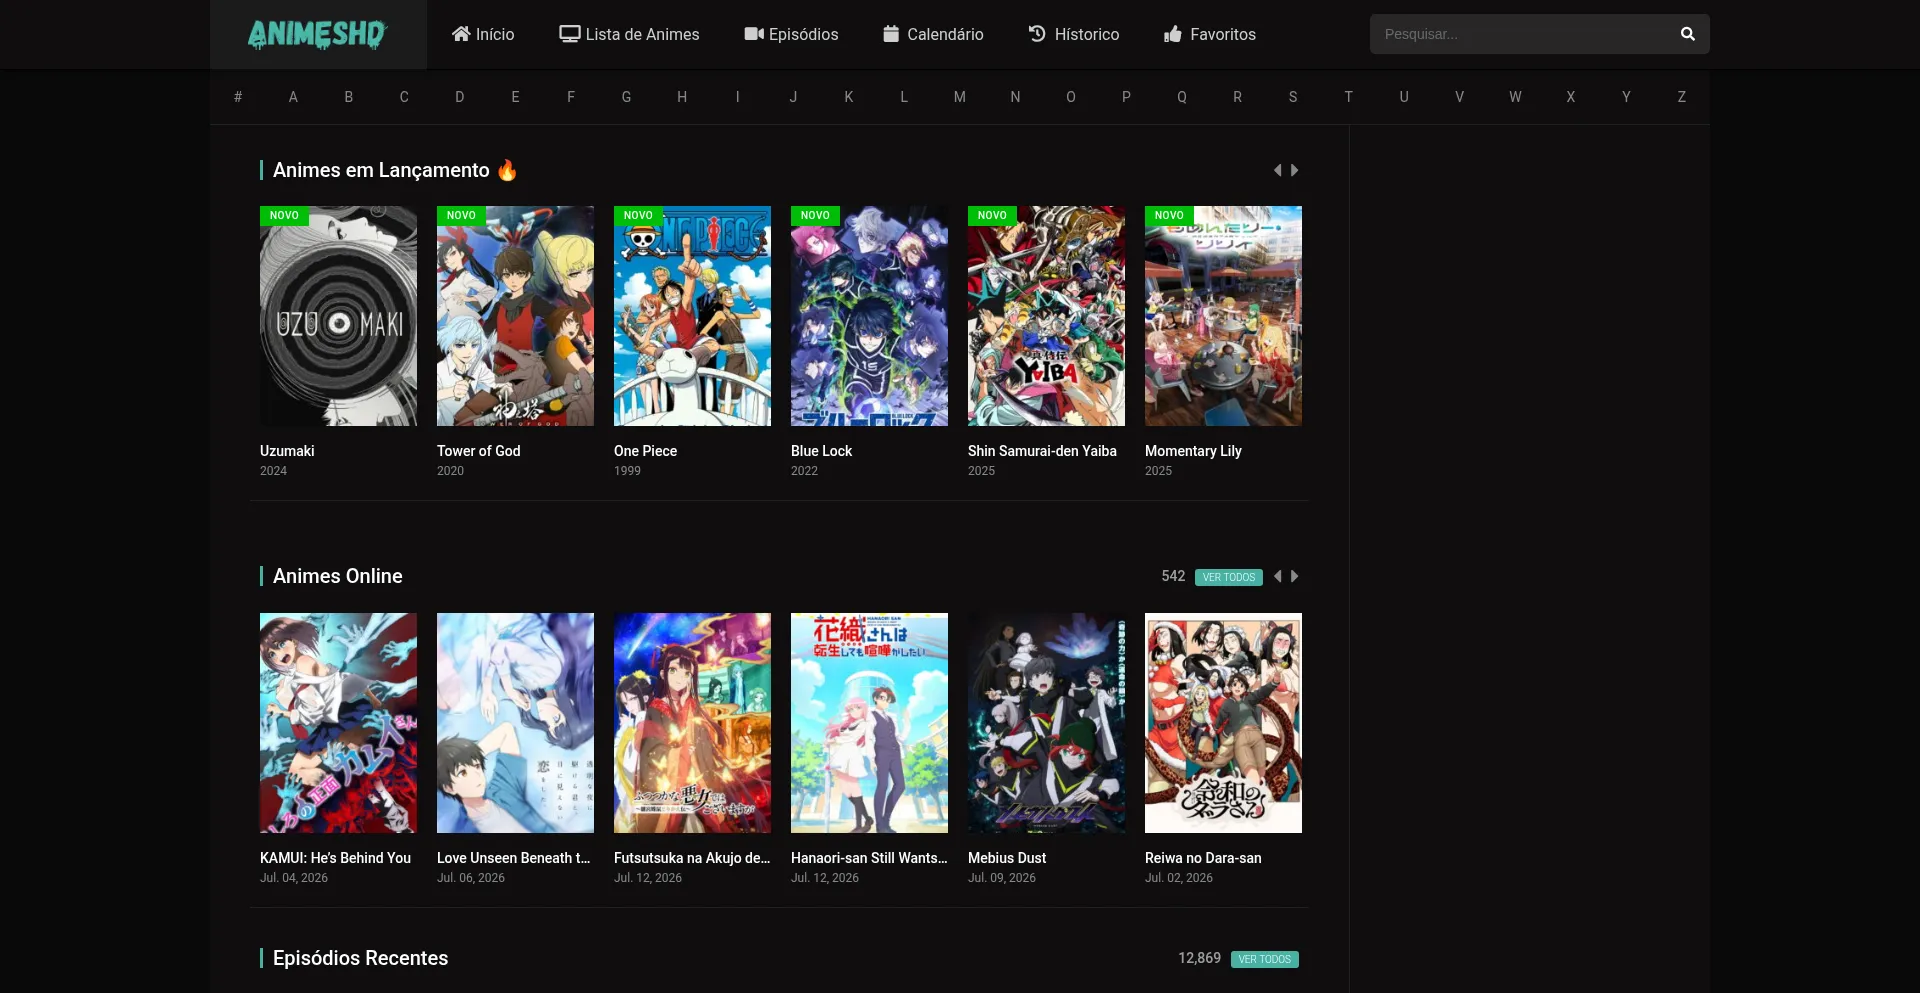Filter animes by letter K
Screen dimensions: 1920x993
[849, 97]
